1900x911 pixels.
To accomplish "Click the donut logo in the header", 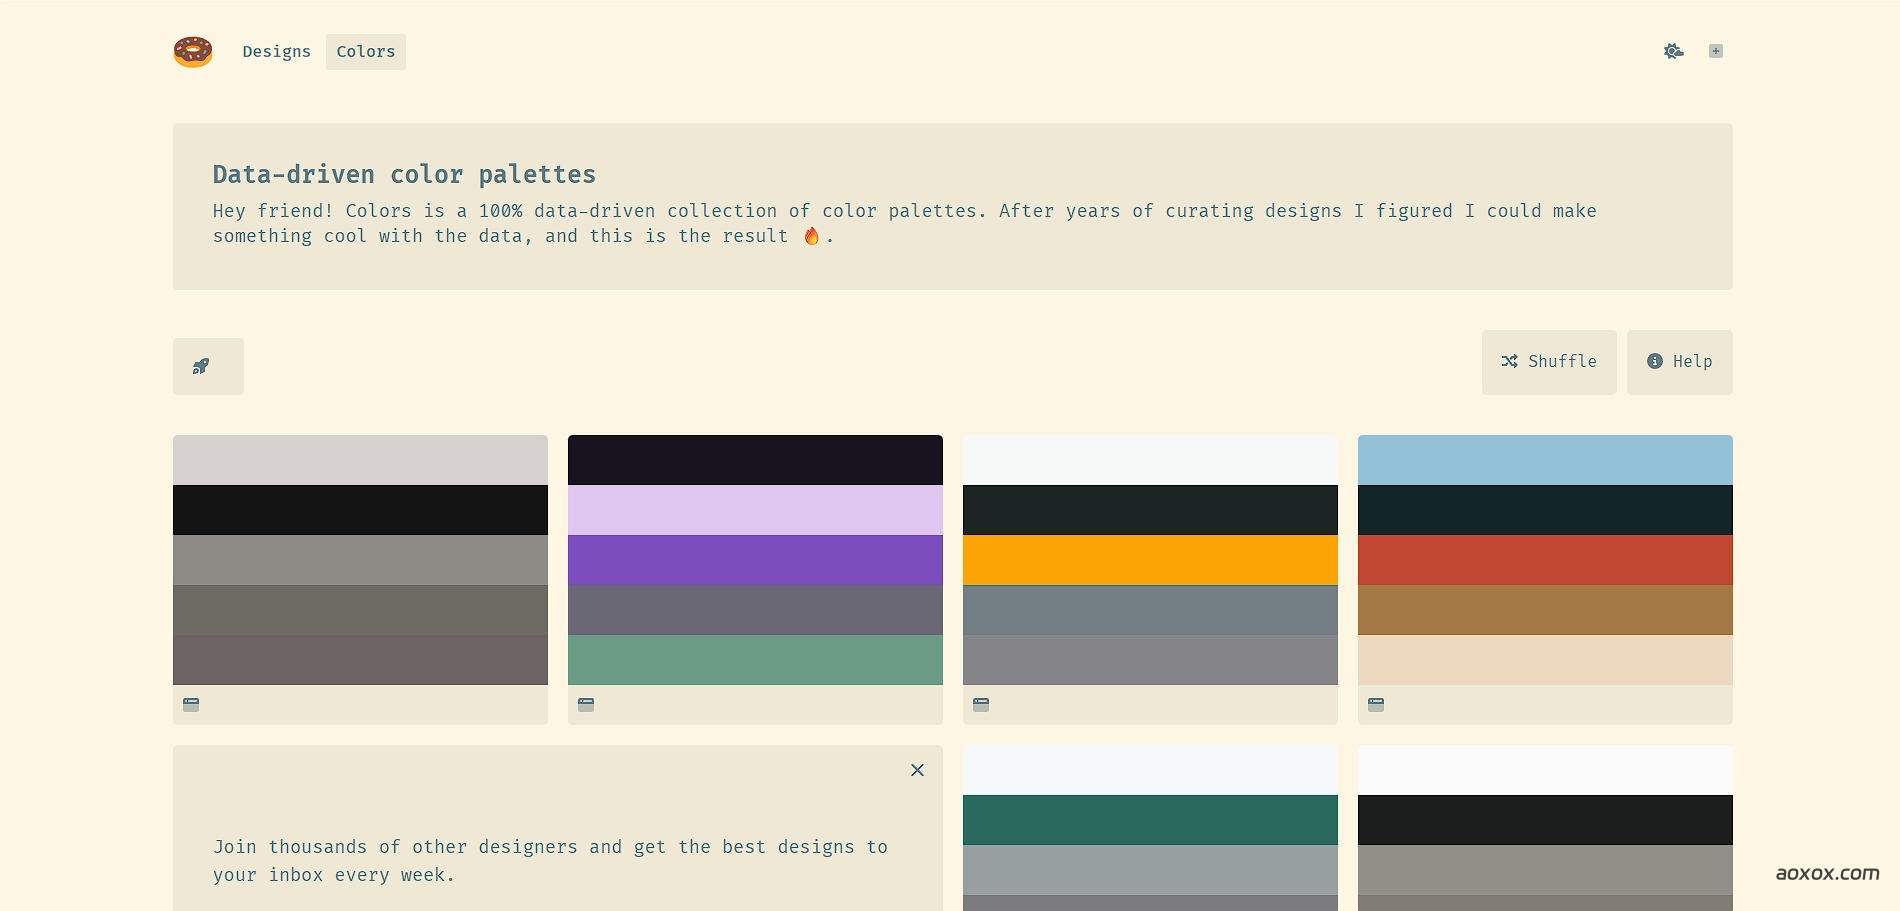I will pyautogui.click(x=192, y=51).
